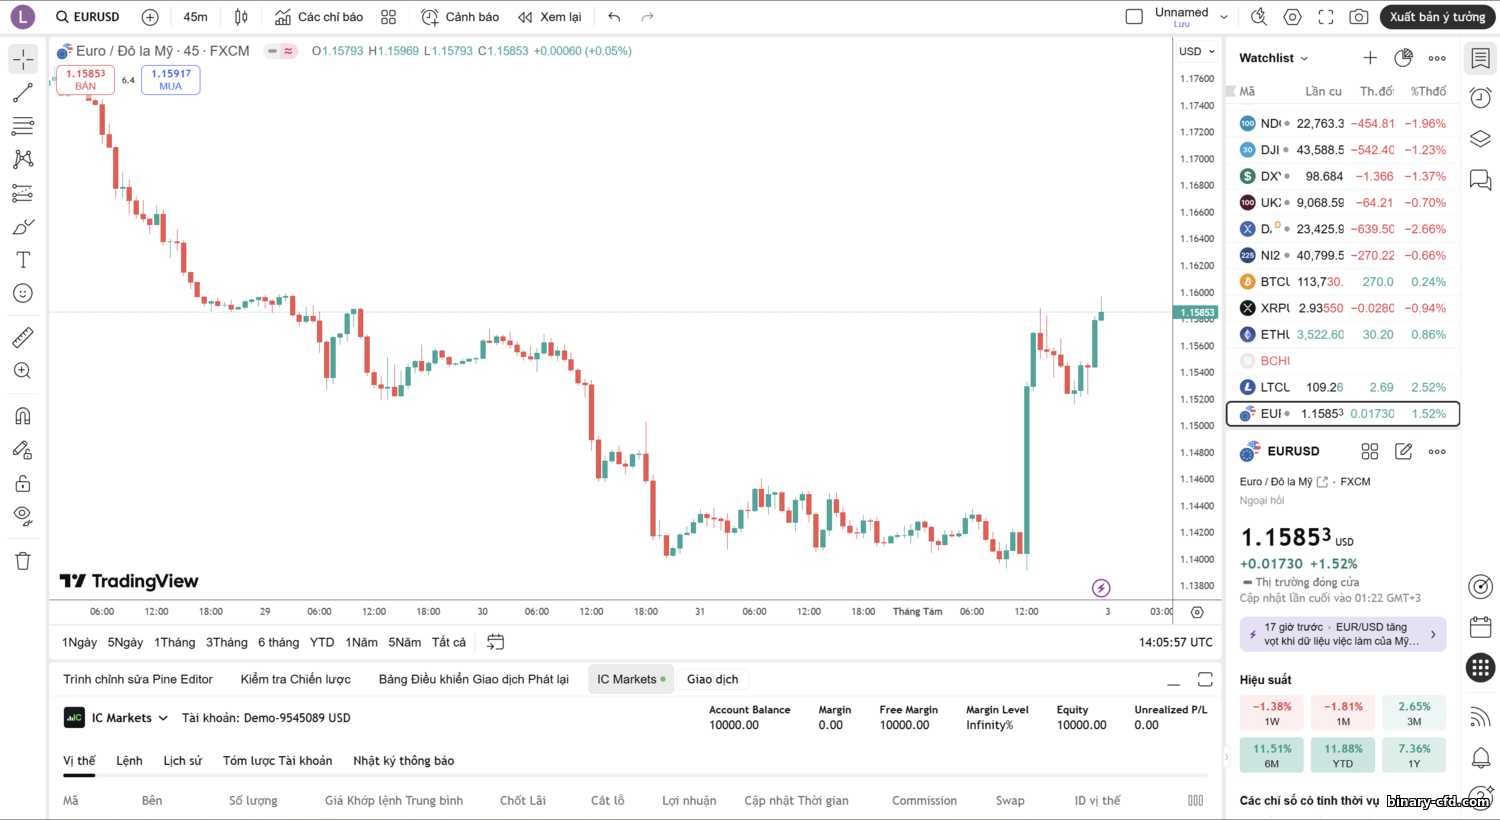Toggle hide all drawings eye icon
The width and height of the screenshot is (1500, 820).
click(x=23, y=516)
